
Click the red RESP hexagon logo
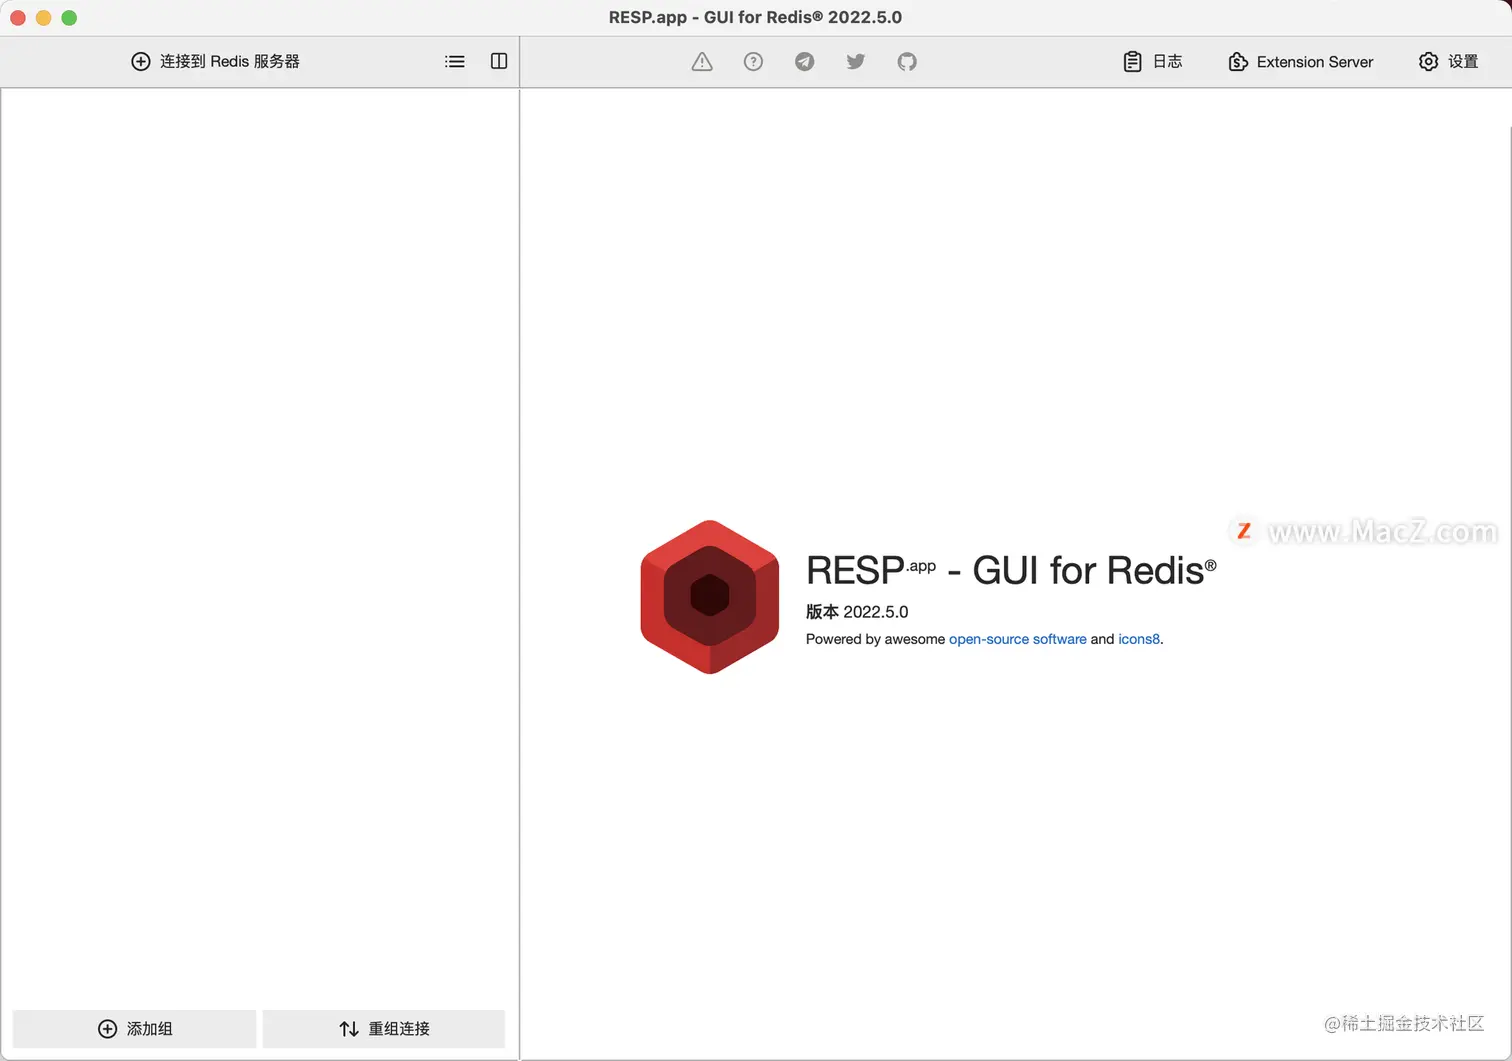click(710, 597)
